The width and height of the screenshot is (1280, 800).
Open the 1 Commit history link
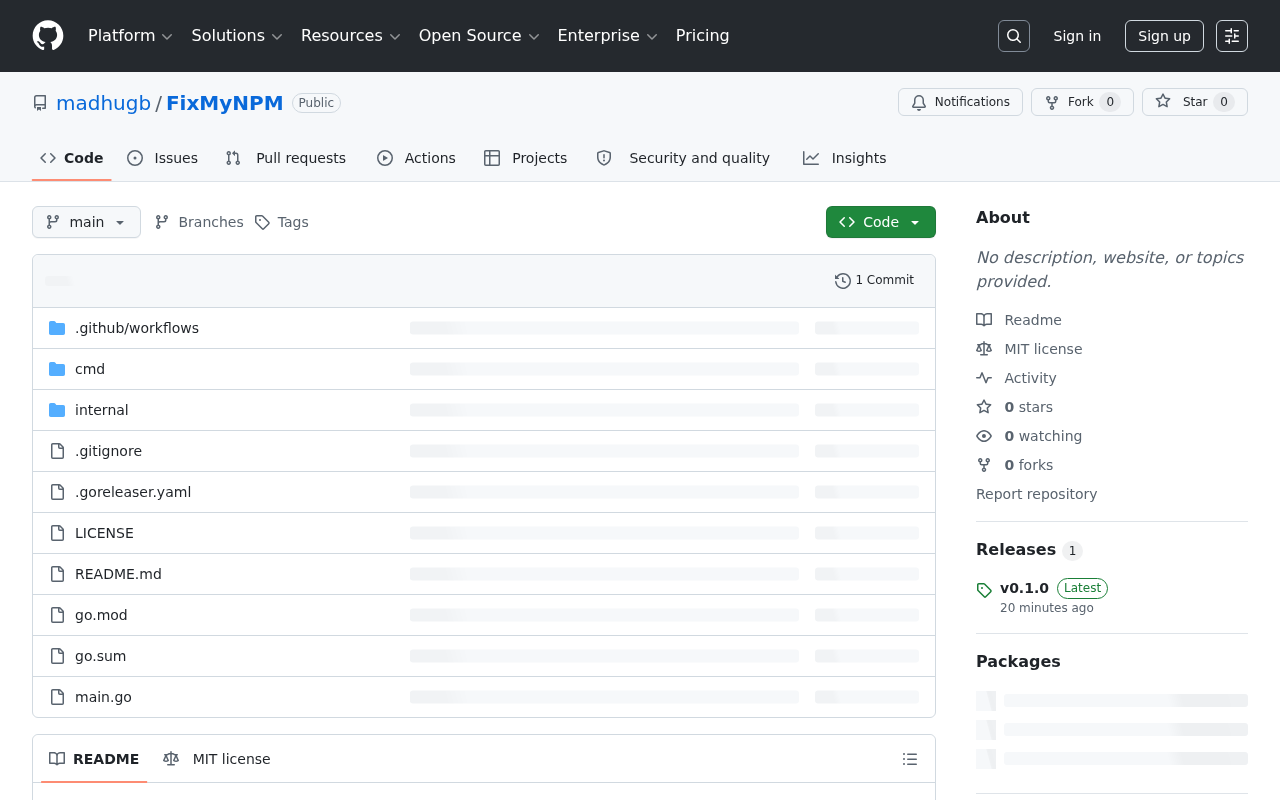(x=875, y=281)
